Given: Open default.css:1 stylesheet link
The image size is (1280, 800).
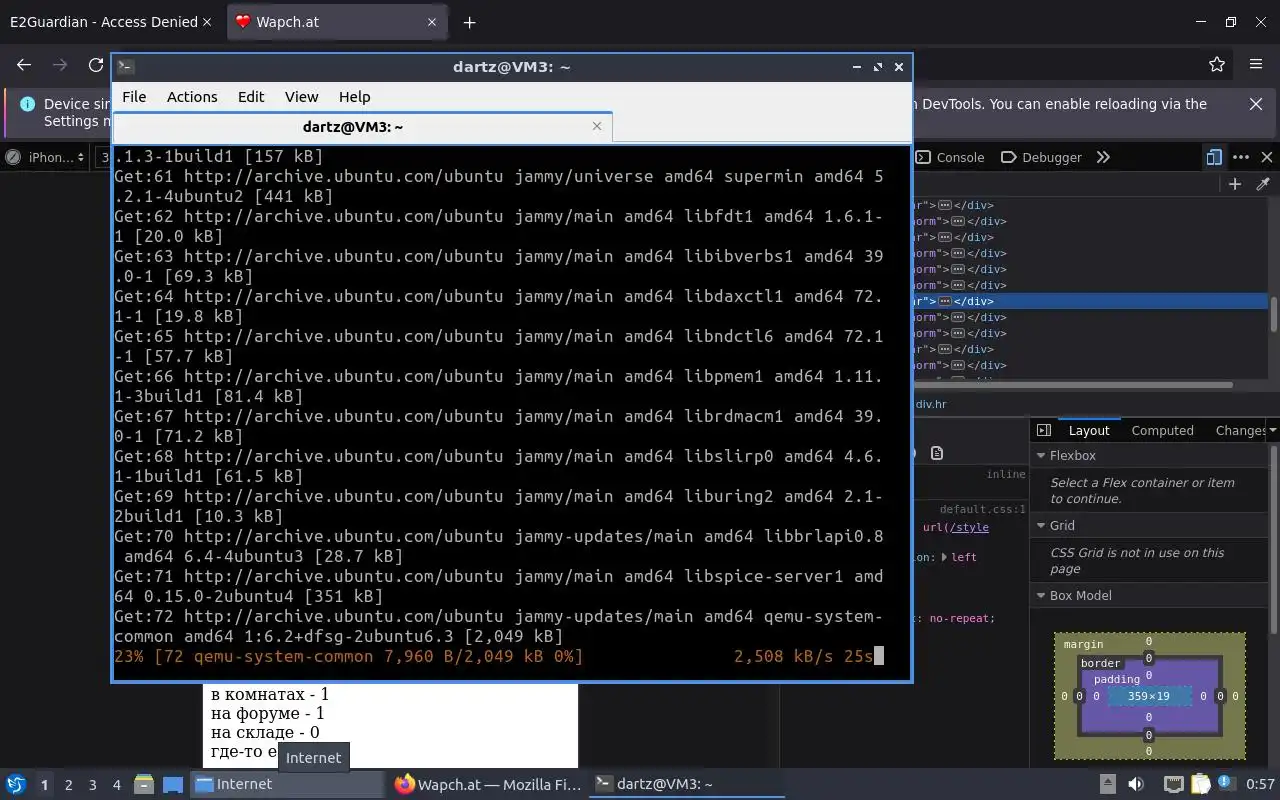Looking at the screenshot, I should click(x=983, y=509).
